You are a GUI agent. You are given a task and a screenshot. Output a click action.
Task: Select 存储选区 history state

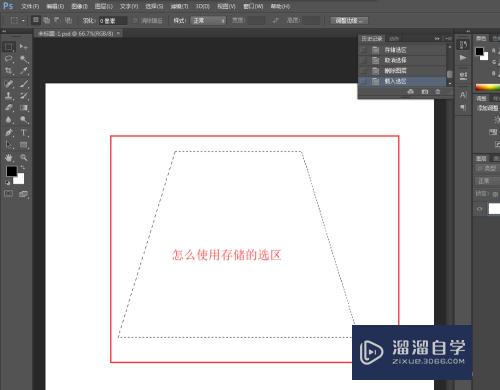pyautogui.click(x=403, y=50)
